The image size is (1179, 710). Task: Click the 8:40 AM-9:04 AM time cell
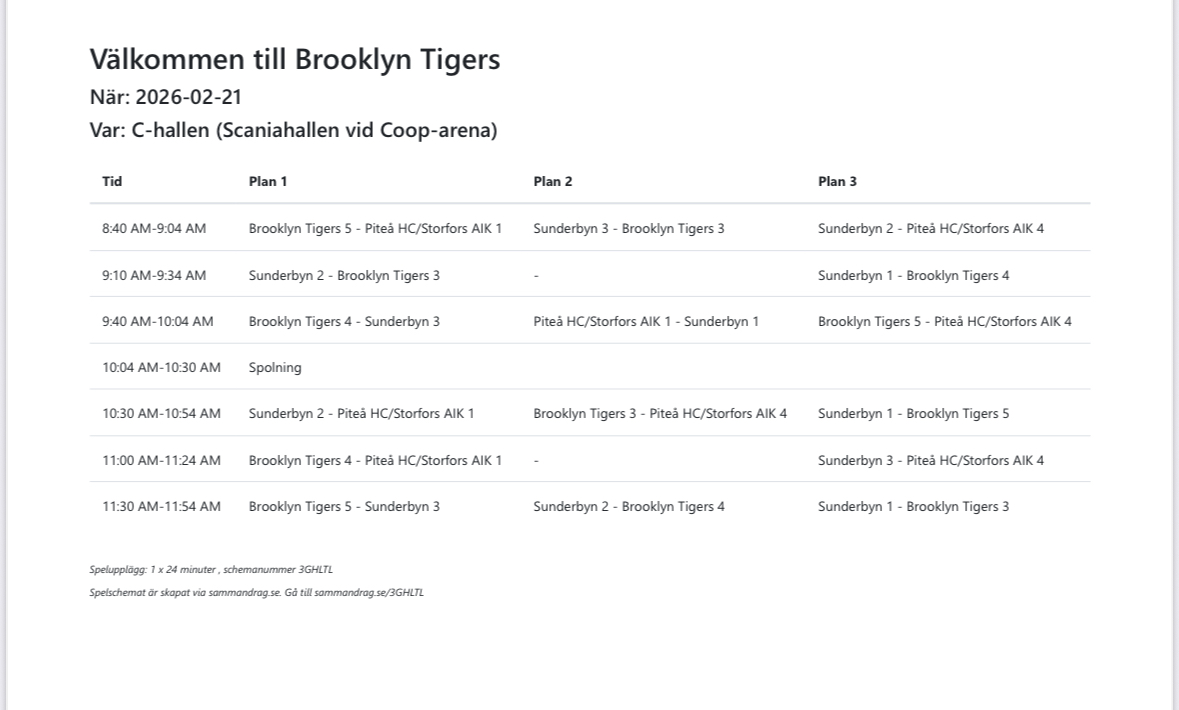[x=154, y=229]
